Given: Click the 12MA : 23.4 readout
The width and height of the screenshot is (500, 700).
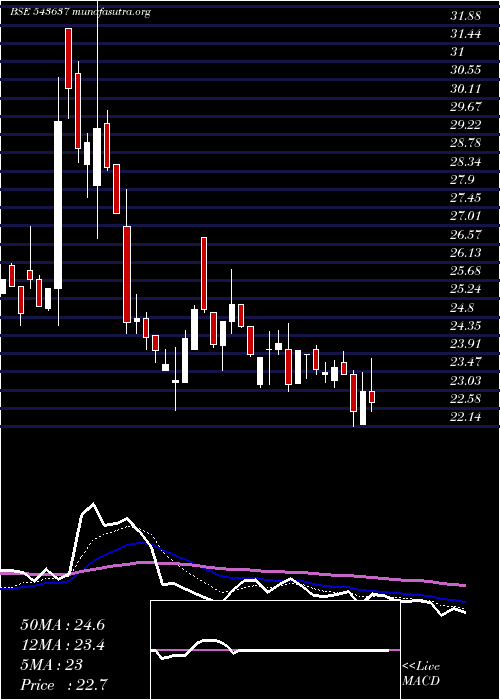Looking at the screenshot, I should tap(62, 645).
